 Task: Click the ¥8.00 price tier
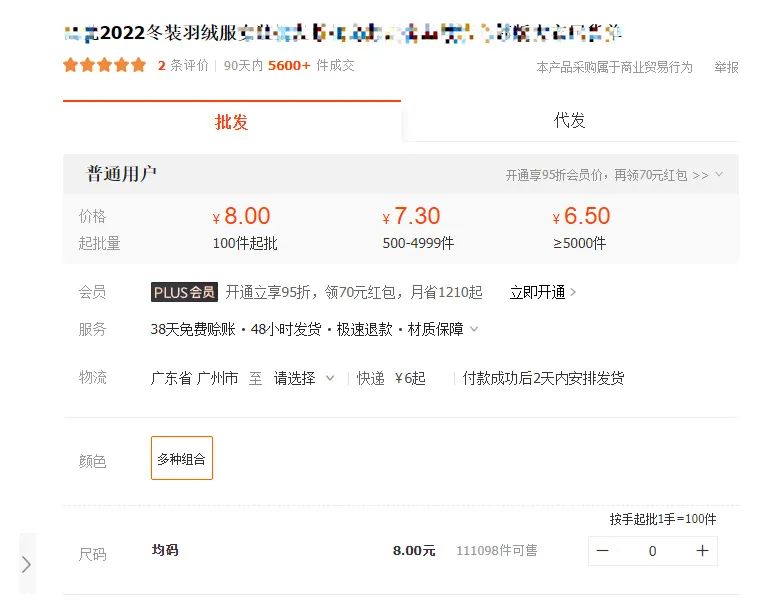(241, 216)
